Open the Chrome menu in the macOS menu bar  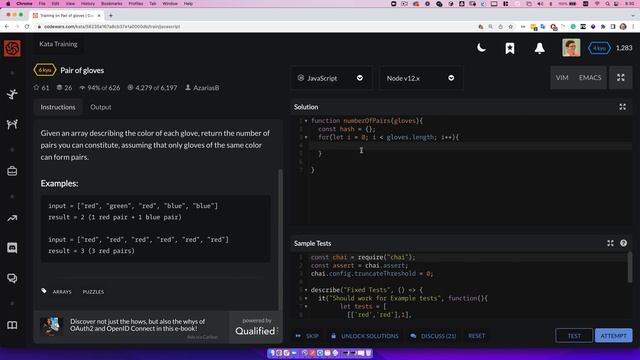pos(24,3)
